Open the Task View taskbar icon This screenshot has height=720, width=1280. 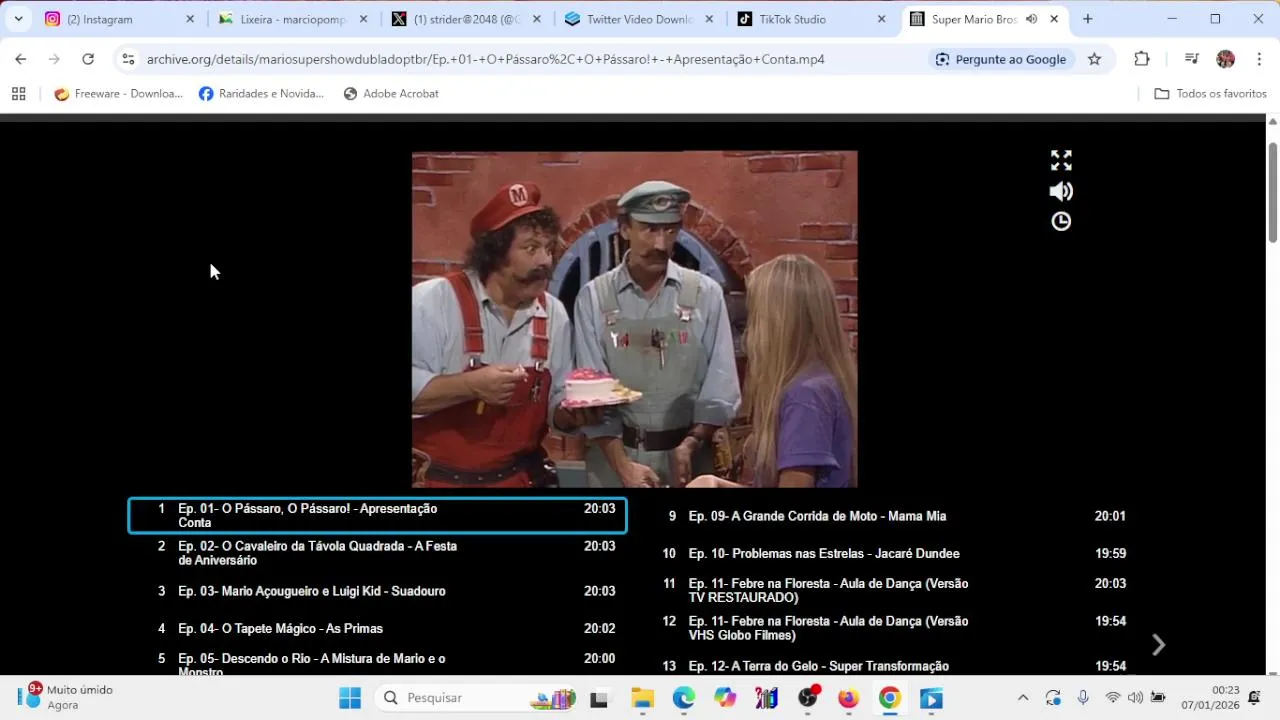pyautogui.click(x=599, y=698)
